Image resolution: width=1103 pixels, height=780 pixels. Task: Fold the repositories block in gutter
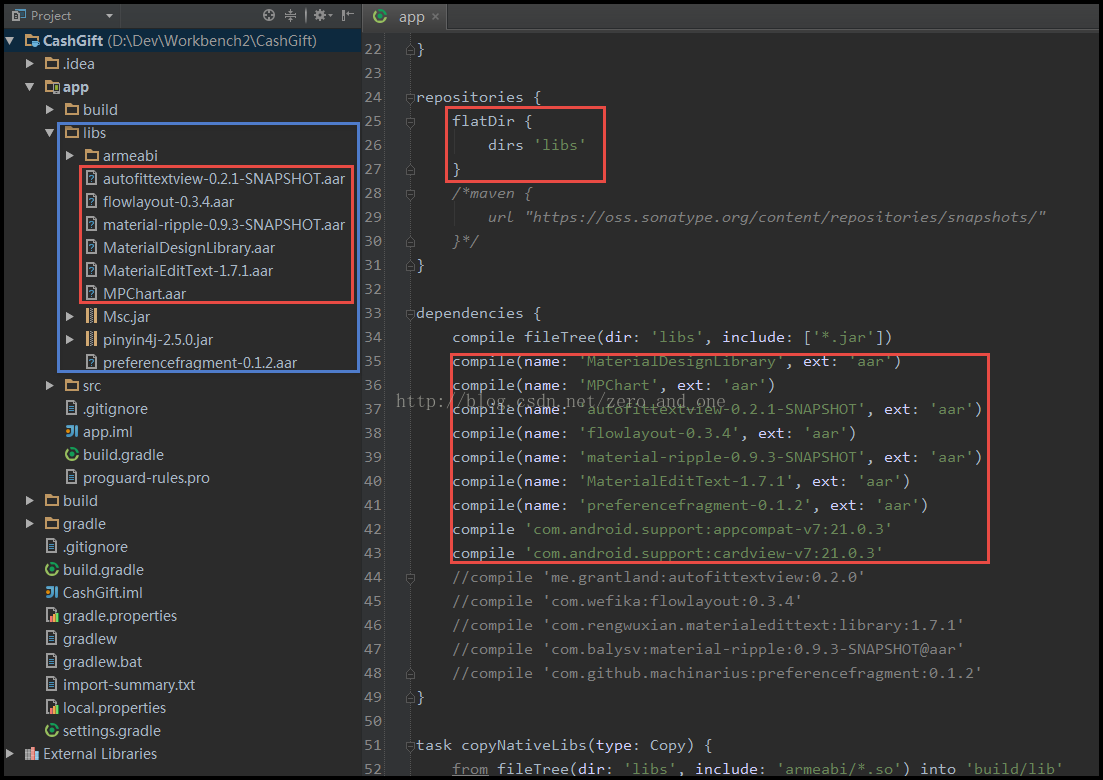pos(410,98)
